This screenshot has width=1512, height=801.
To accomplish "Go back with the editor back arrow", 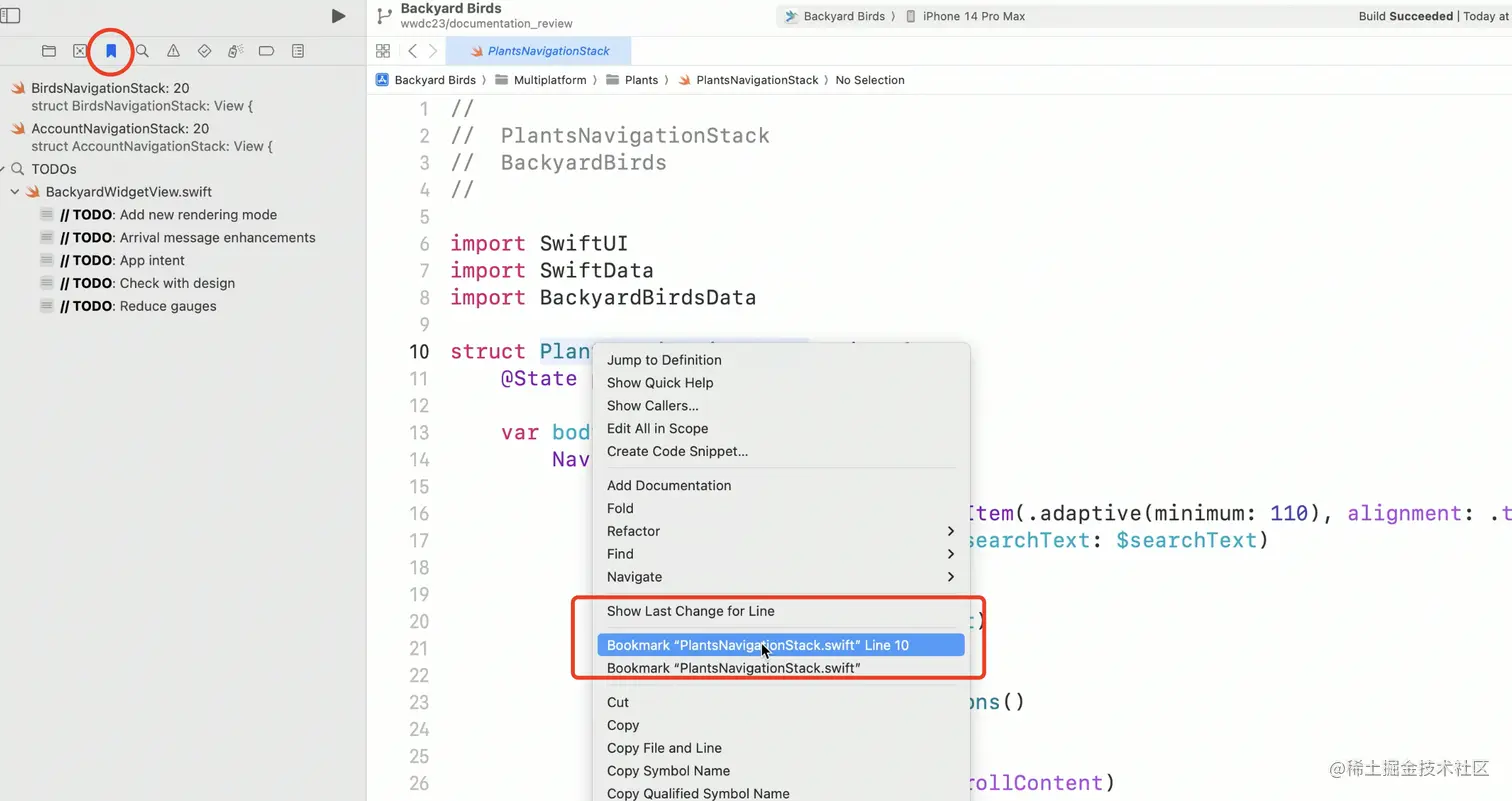I will [412, 51].
